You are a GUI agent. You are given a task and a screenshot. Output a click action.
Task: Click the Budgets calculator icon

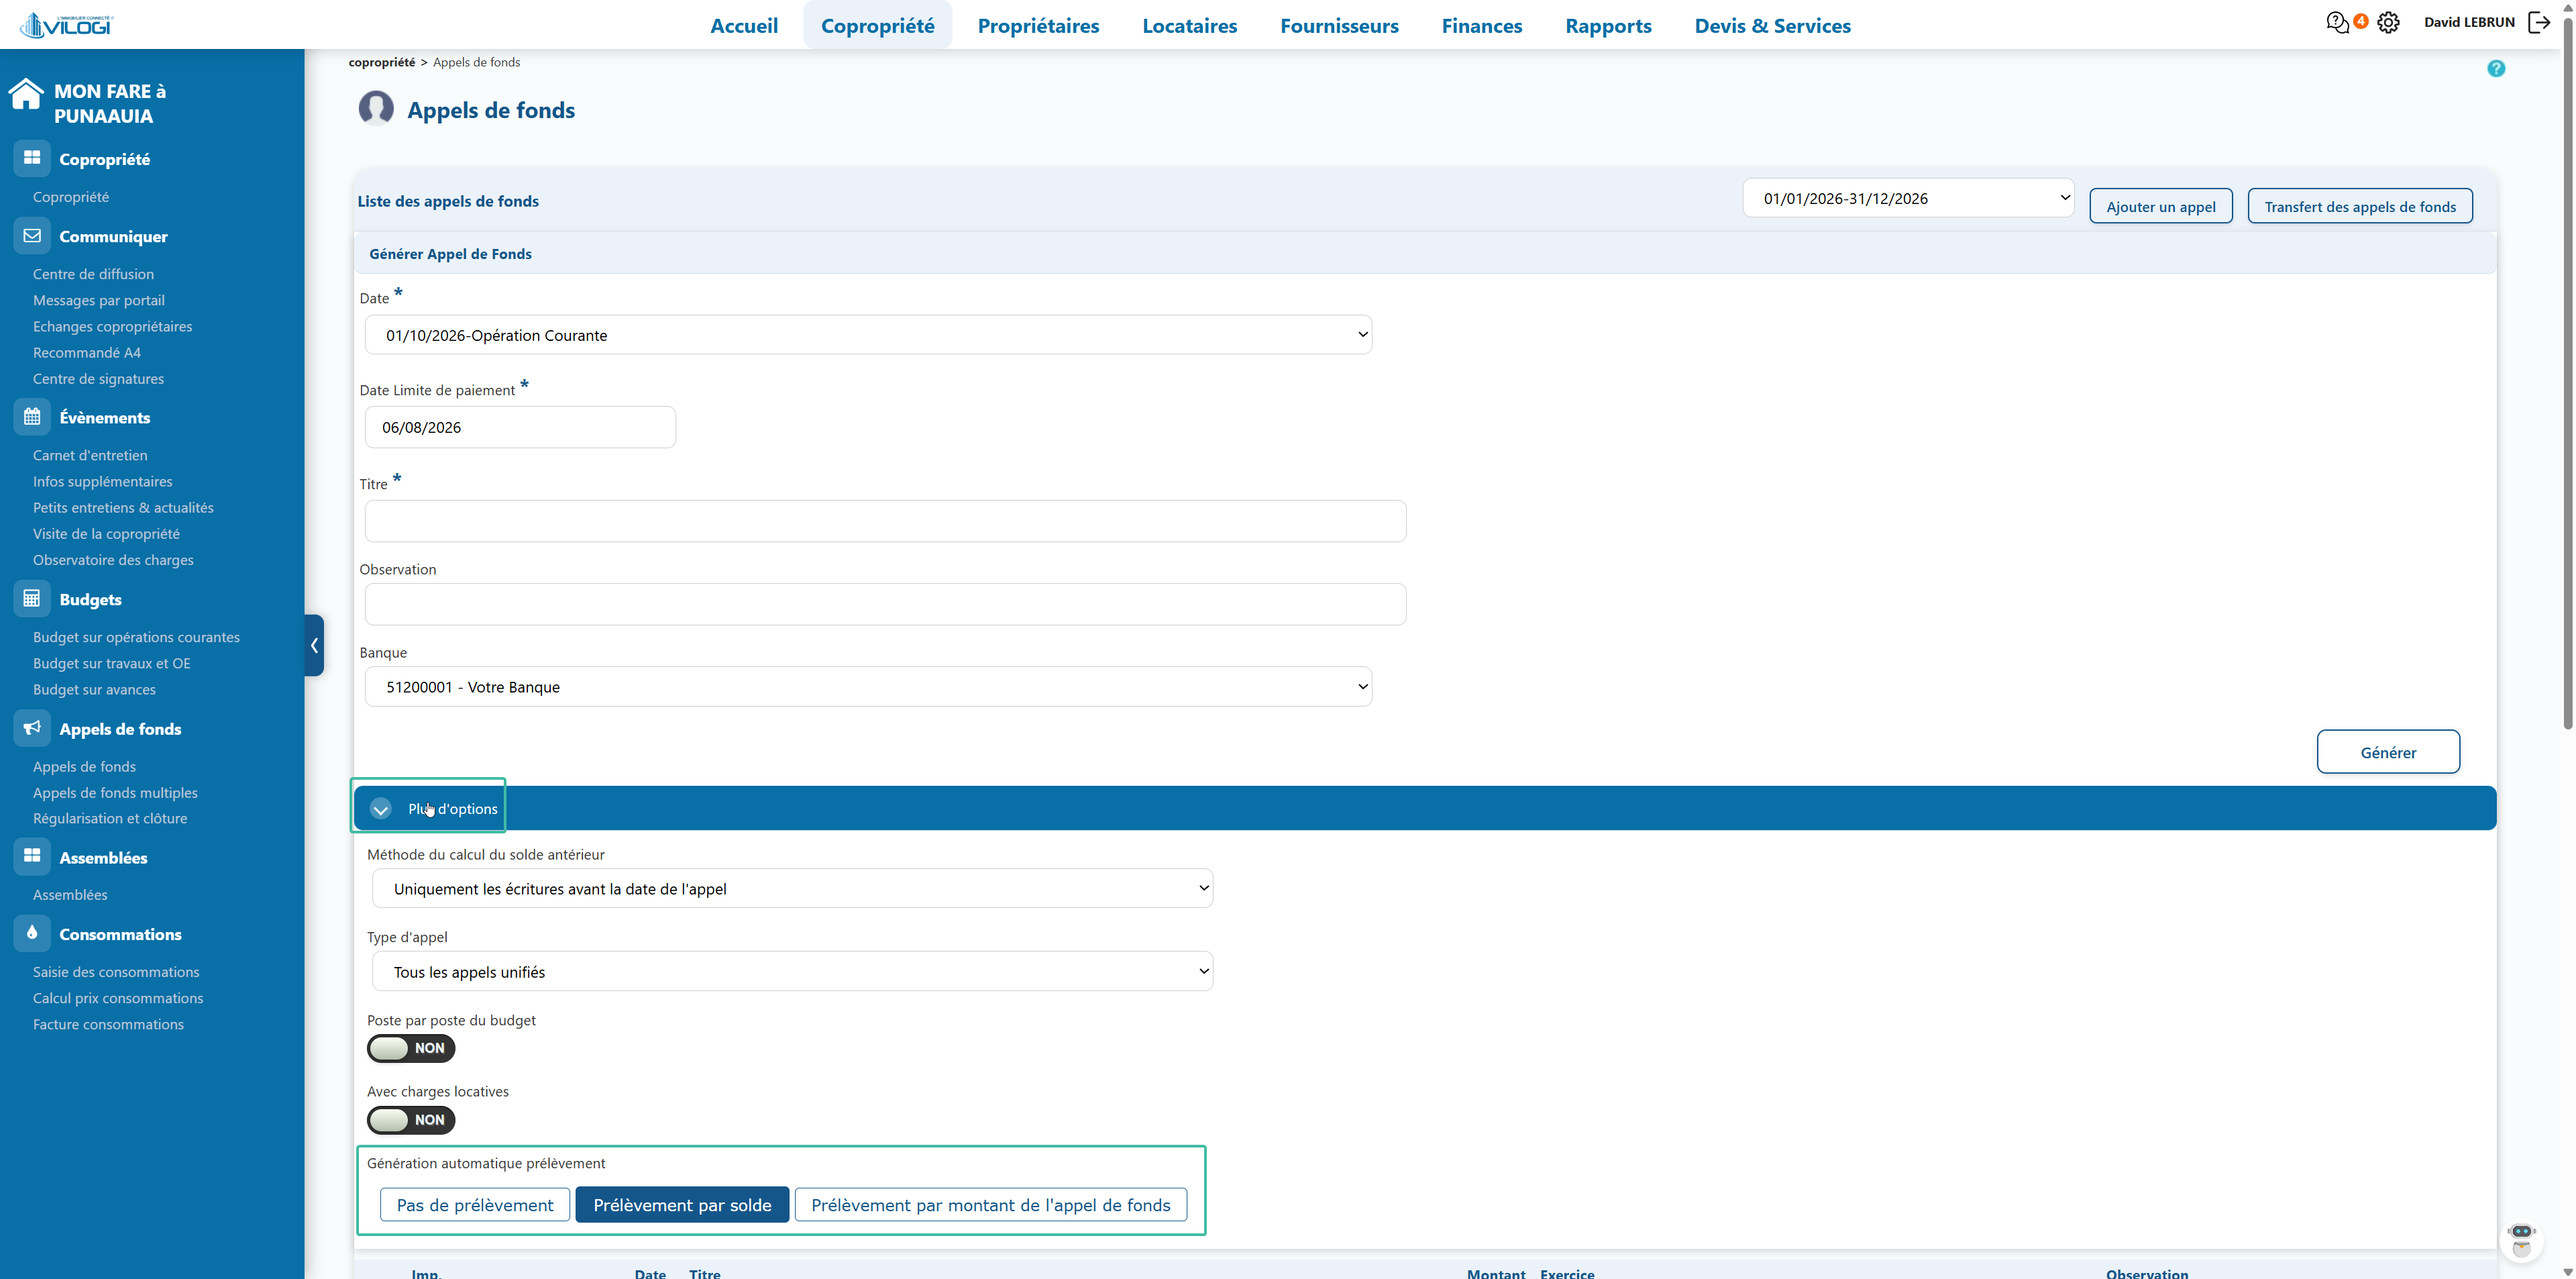(32, 598)
